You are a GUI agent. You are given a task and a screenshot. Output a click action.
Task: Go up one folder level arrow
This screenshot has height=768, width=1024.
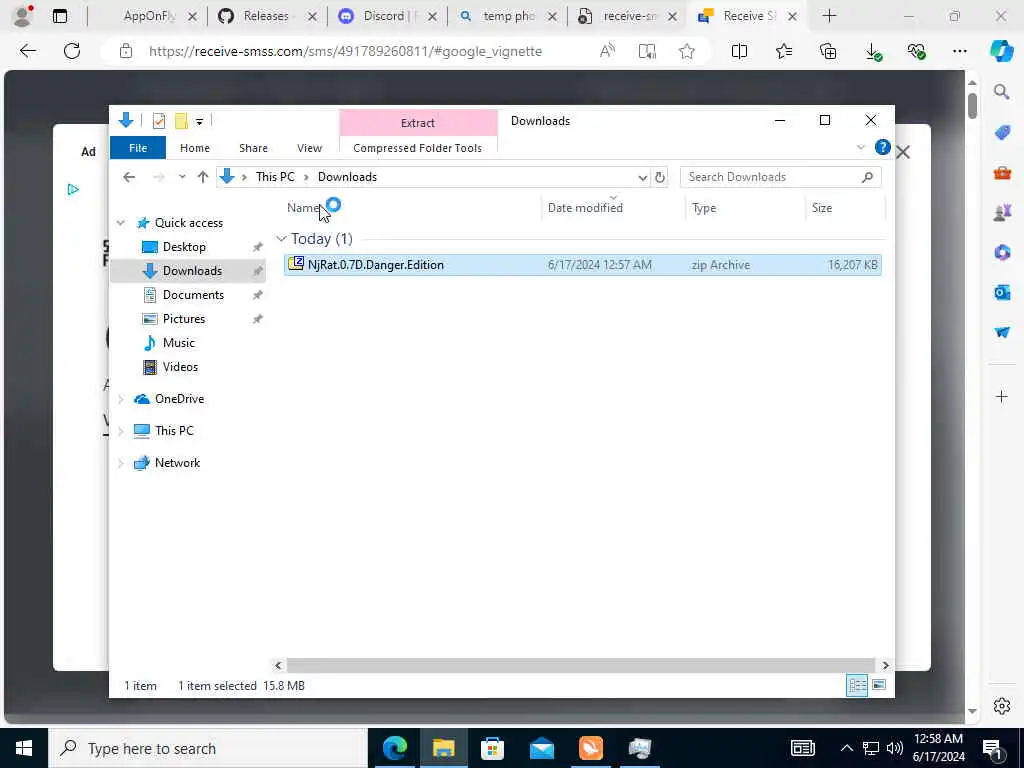click(202, 177)
